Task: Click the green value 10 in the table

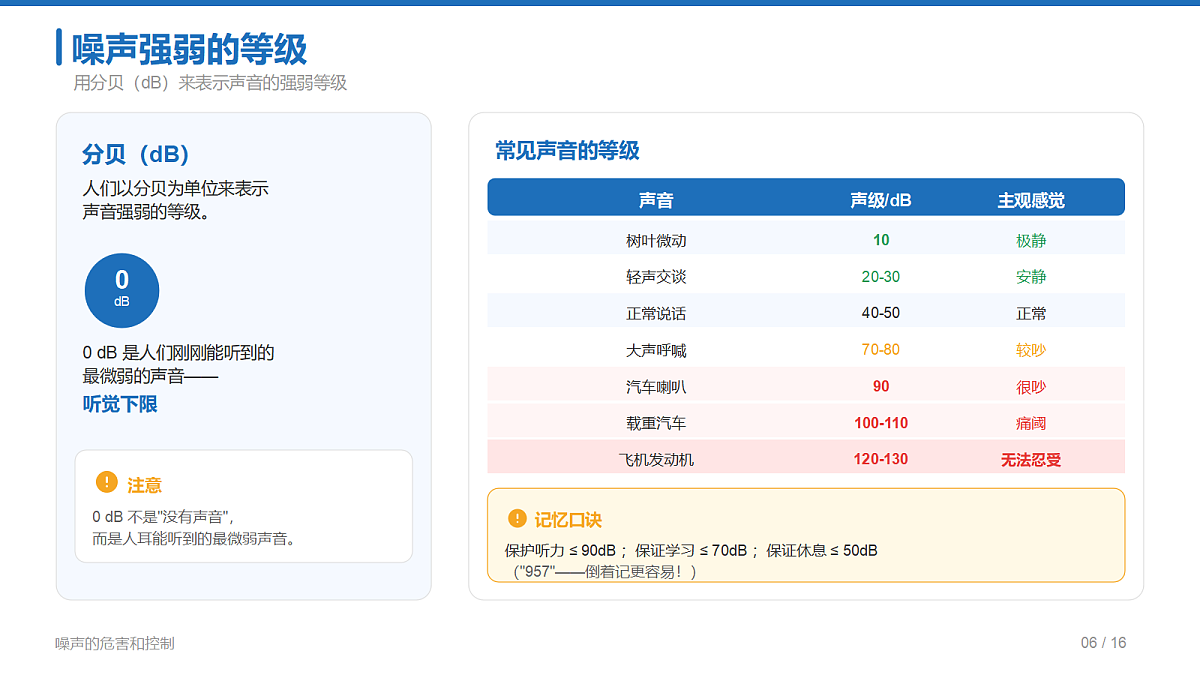Action: tap(881, 240)
